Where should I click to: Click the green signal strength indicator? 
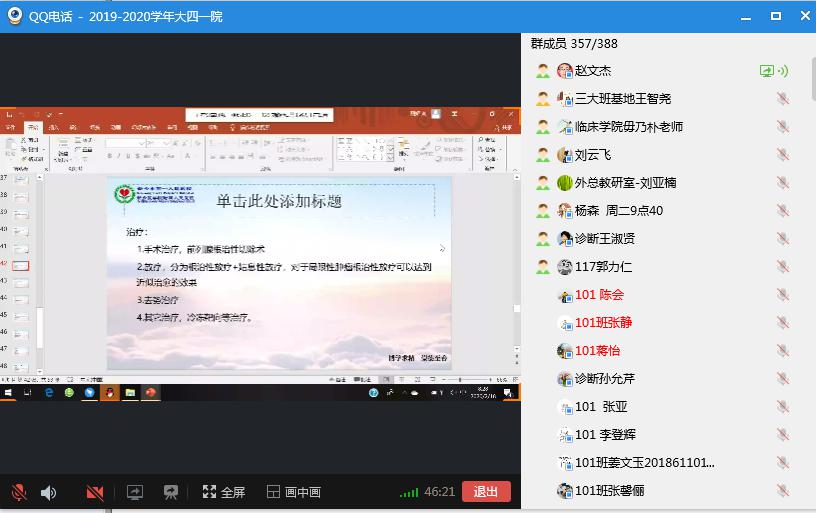(409, 492)
